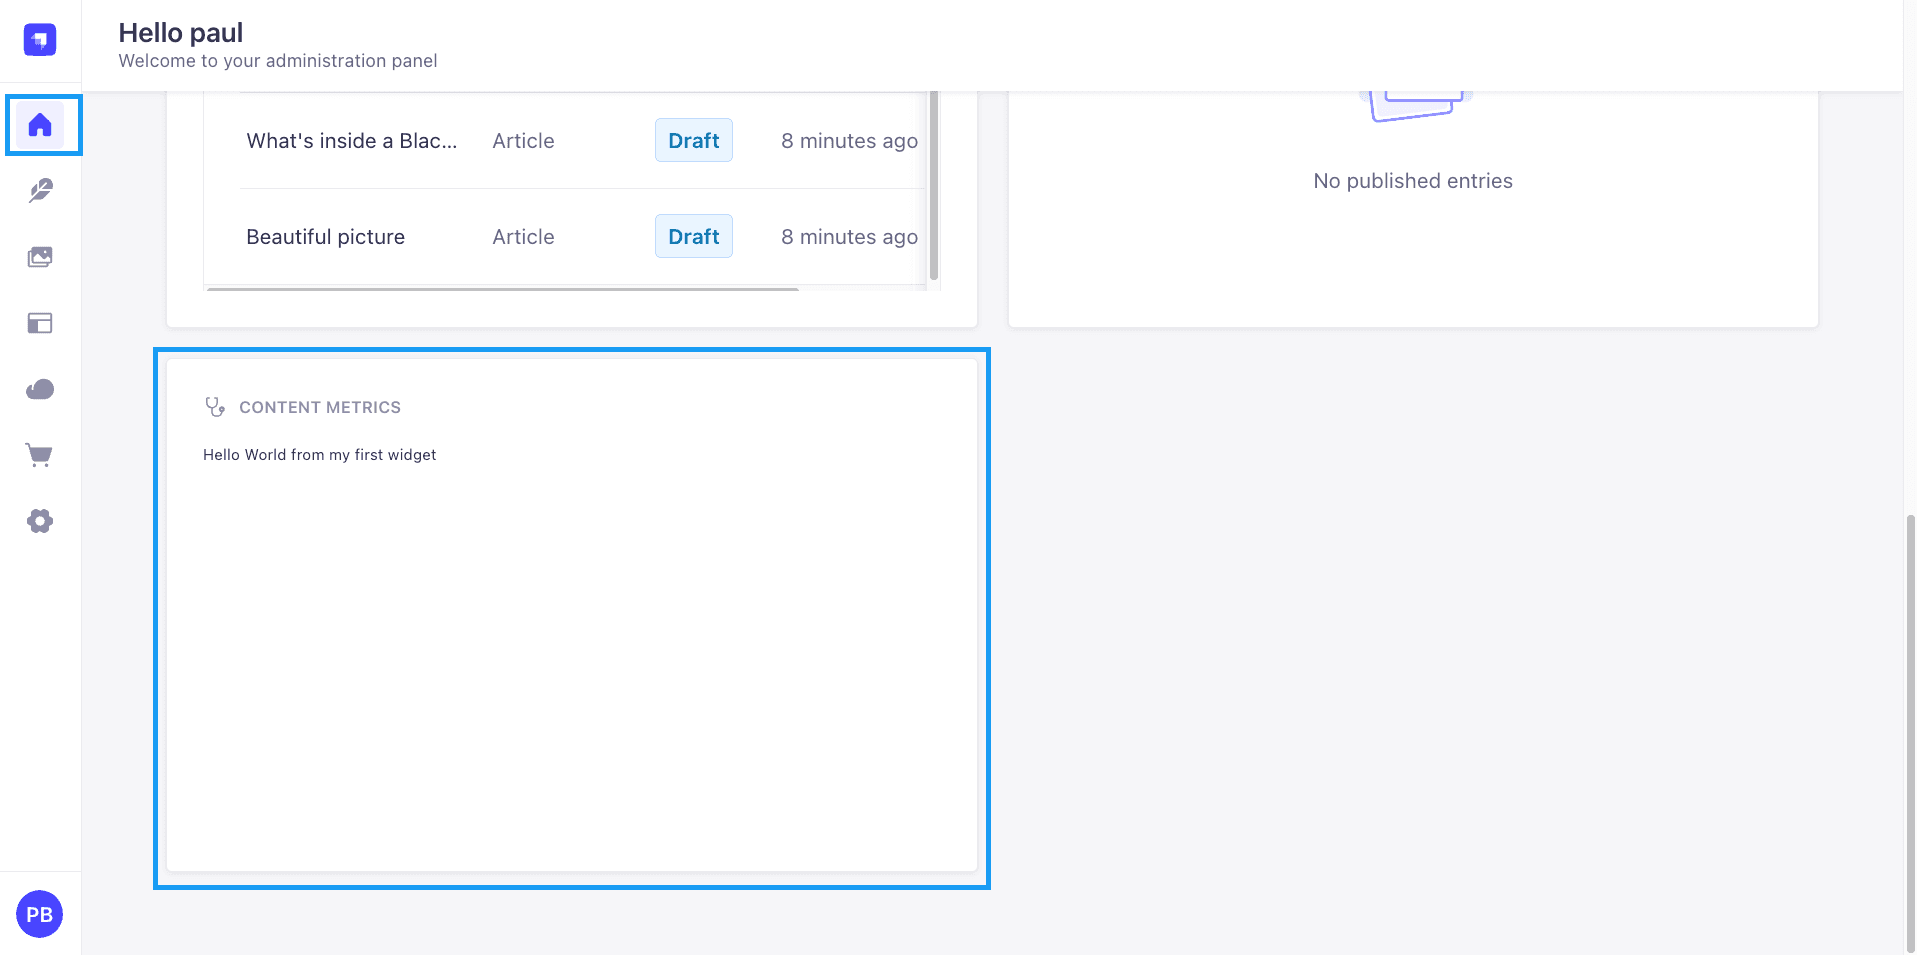1917x955 pixels.
Task: Open Marketplace shopping cart icon
Action: pyautogui.click(x=40, y=455)
